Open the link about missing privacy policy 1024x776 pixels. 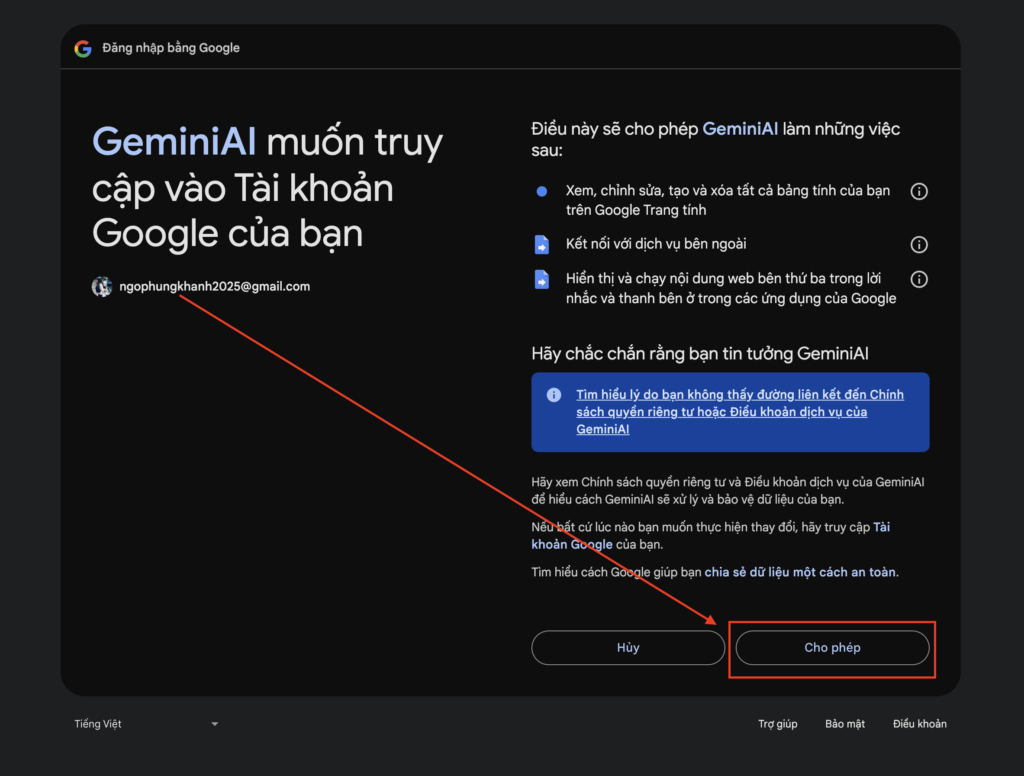pyautogui.click(x=739, y=412)
